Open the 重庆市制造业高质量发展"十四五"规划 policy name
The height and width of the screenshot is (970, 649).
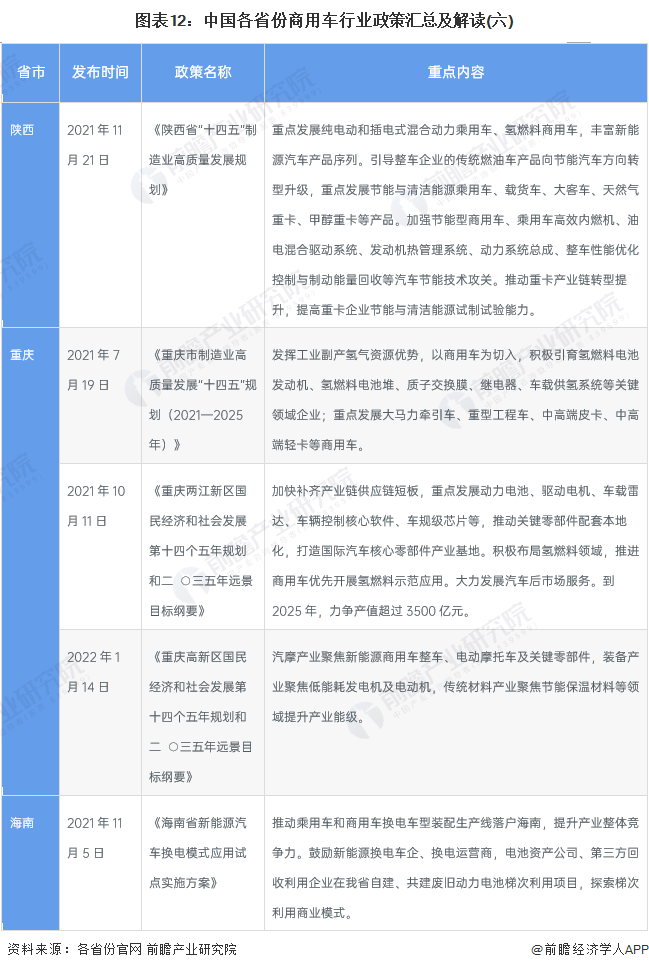[x=203, y=400]
